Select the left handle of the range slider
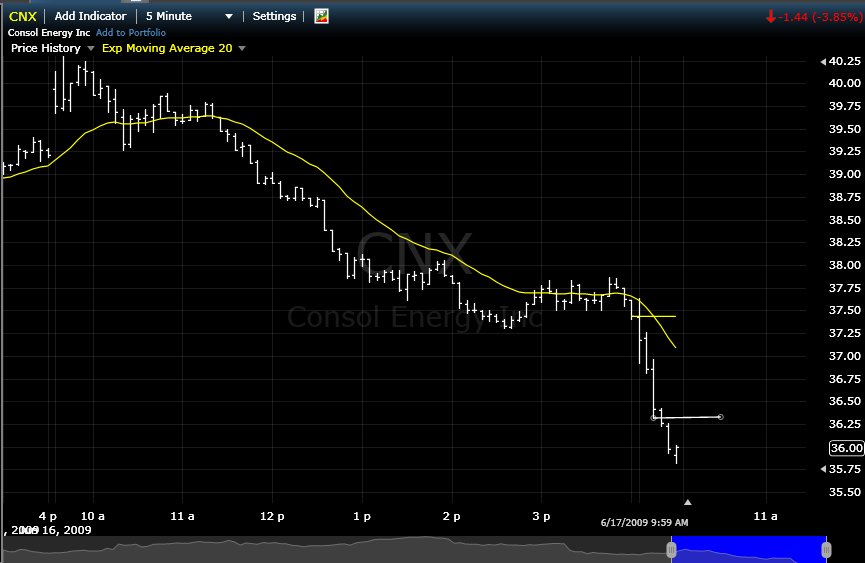The height and width of the screenshot is (563, 865). 671,550
